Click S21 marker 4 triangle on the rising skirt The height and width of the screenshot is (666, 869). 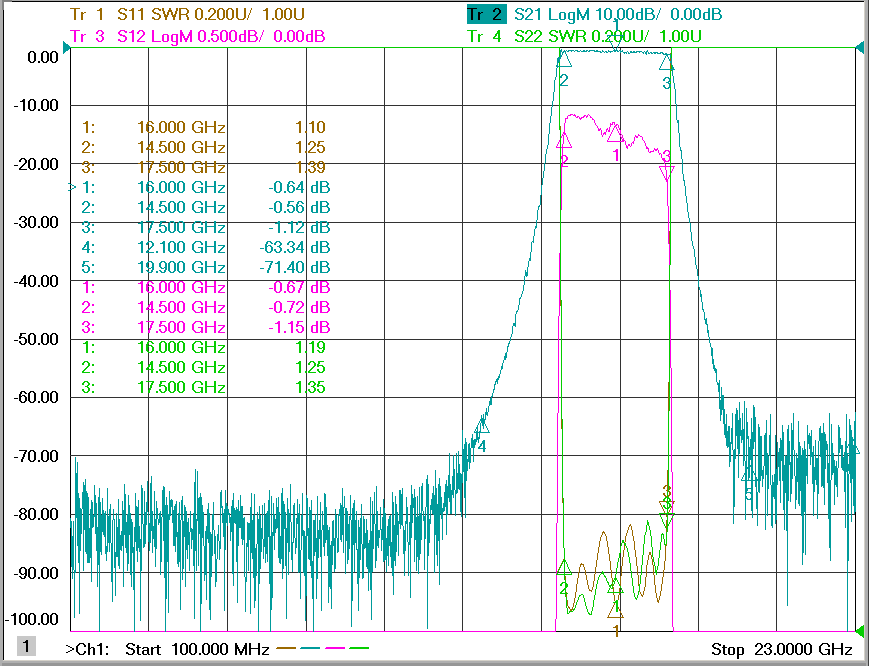pos(482,426)
